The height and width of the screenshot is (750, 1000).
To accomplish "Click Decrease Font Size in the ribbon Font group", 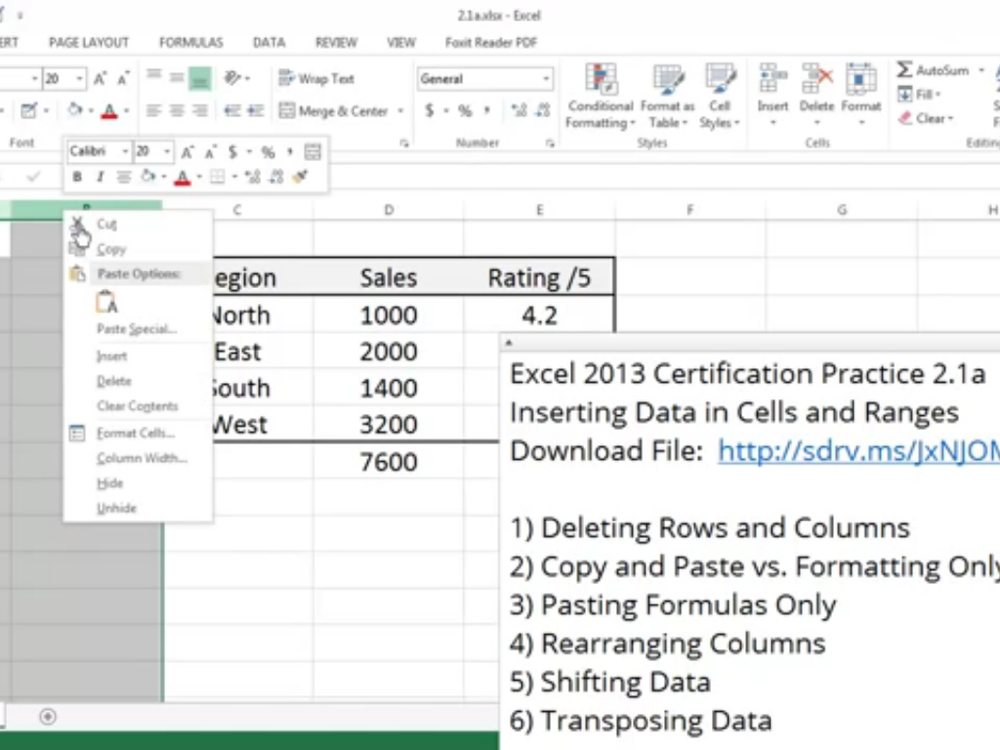I will pos(122,78).
